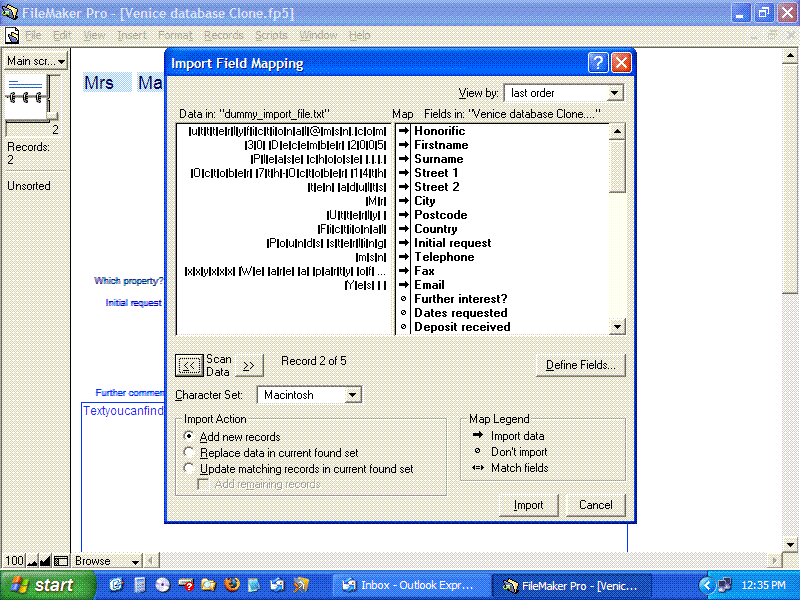Click the 'Pounds sterling' source data row

pos(326,243)
